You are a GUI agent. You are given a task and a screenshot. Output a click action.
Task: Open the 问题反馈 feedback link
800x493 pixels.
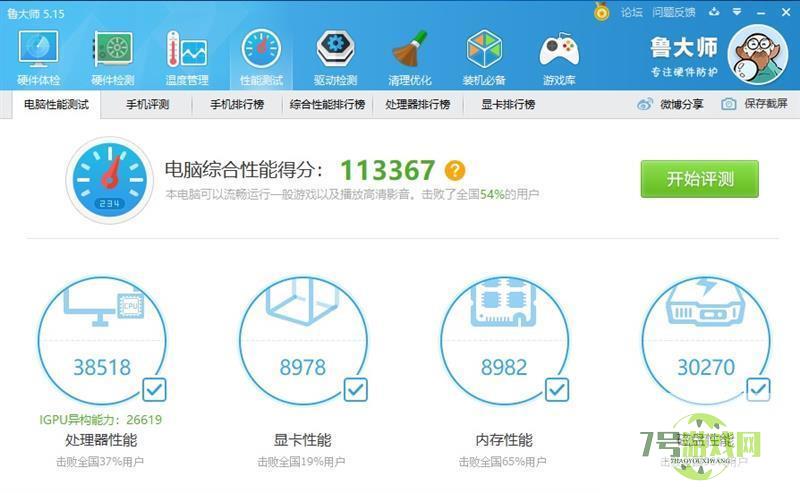click(674, 12)
